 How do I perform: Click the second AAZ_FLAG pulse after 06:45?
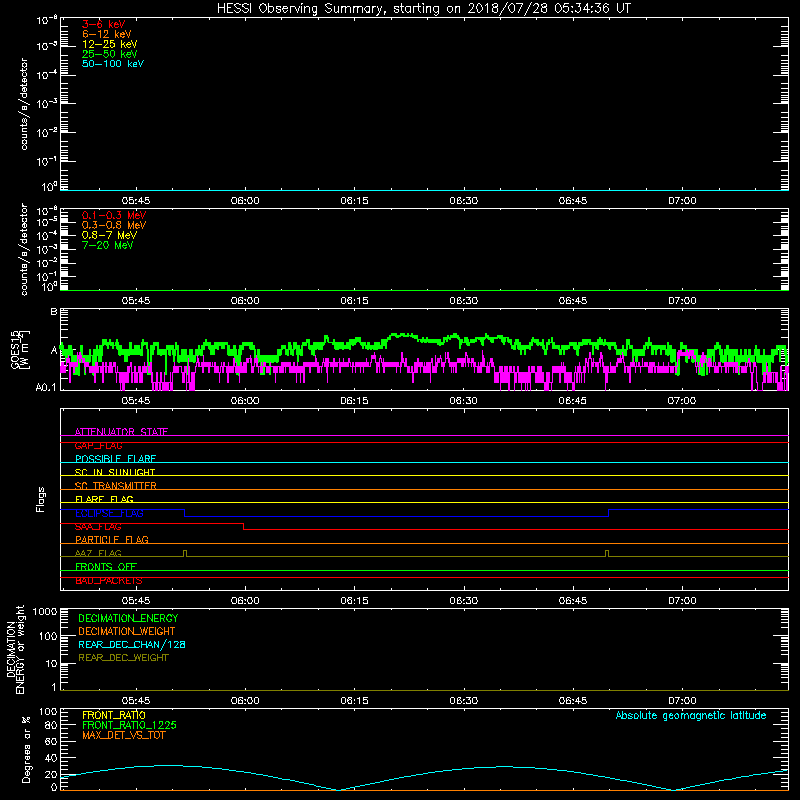(x=607, y=554)
